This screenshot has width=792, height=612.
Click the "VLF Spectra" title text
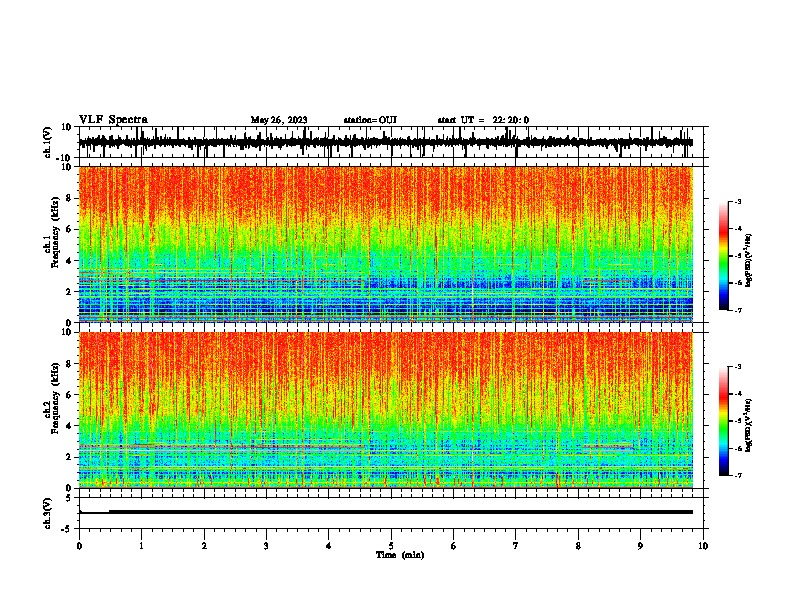coord(113,120)
